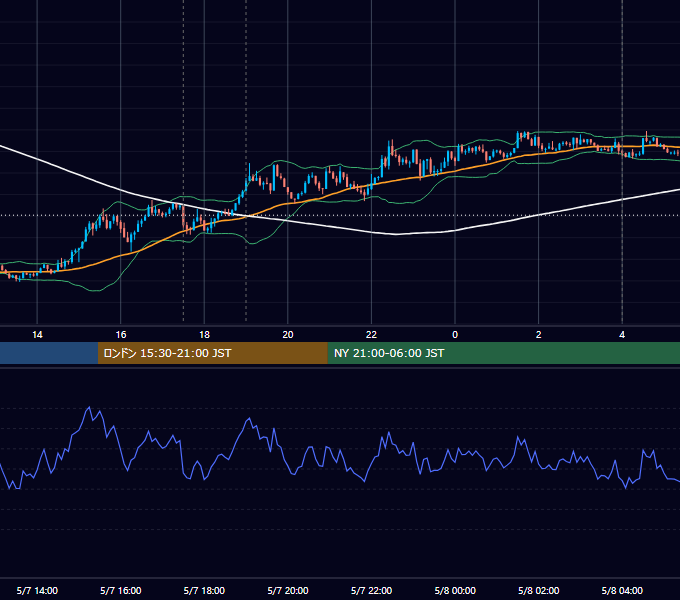This screenshot has height=600, width=680.
Task: Click the hour label 4 on time axis
Action: click(x=622, y=335)
